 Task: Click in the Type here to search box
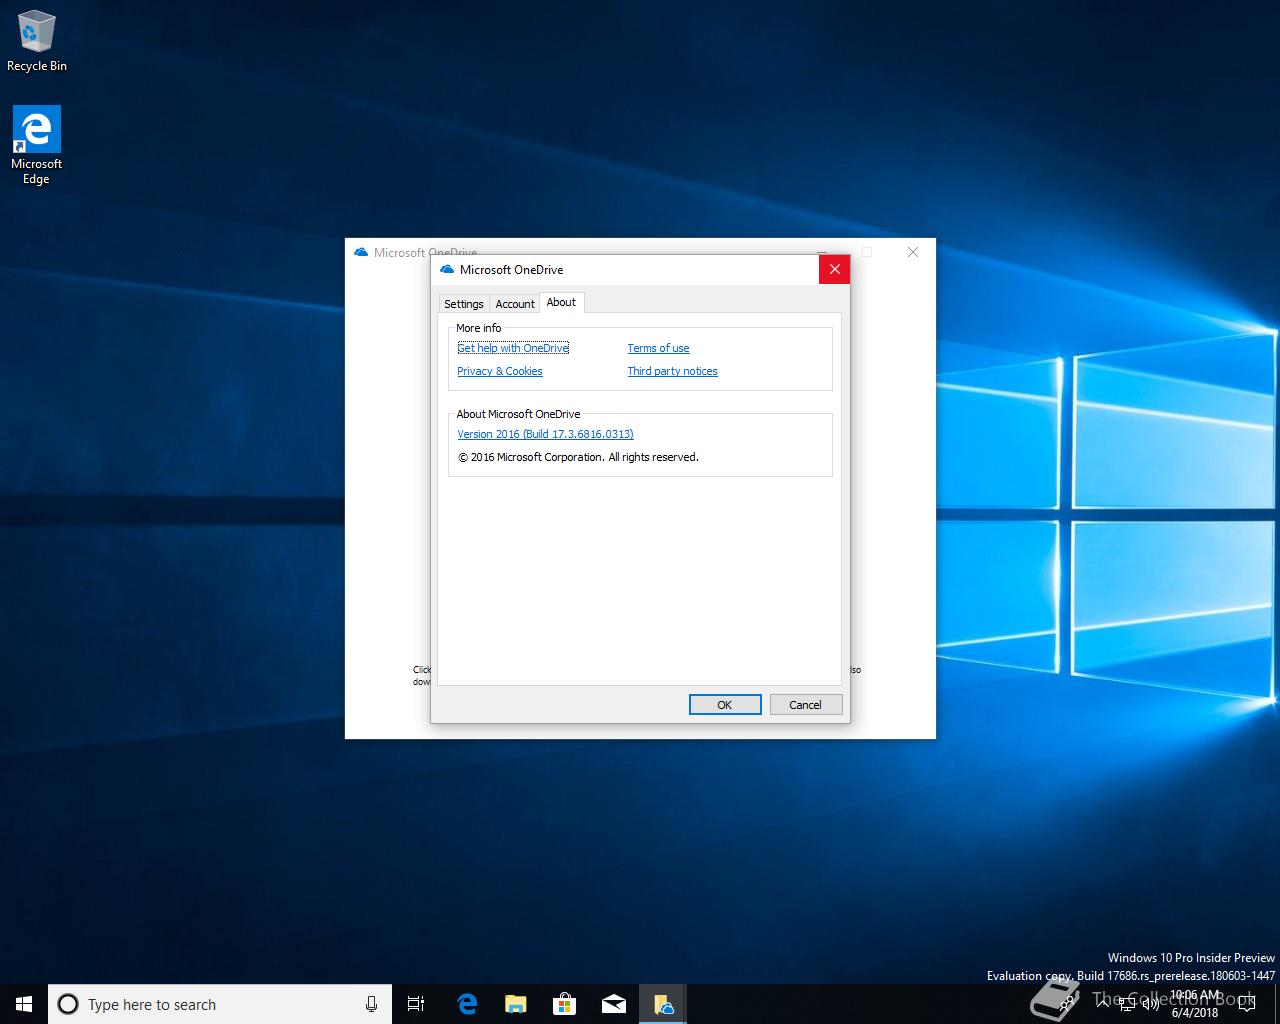(210, 1004)
